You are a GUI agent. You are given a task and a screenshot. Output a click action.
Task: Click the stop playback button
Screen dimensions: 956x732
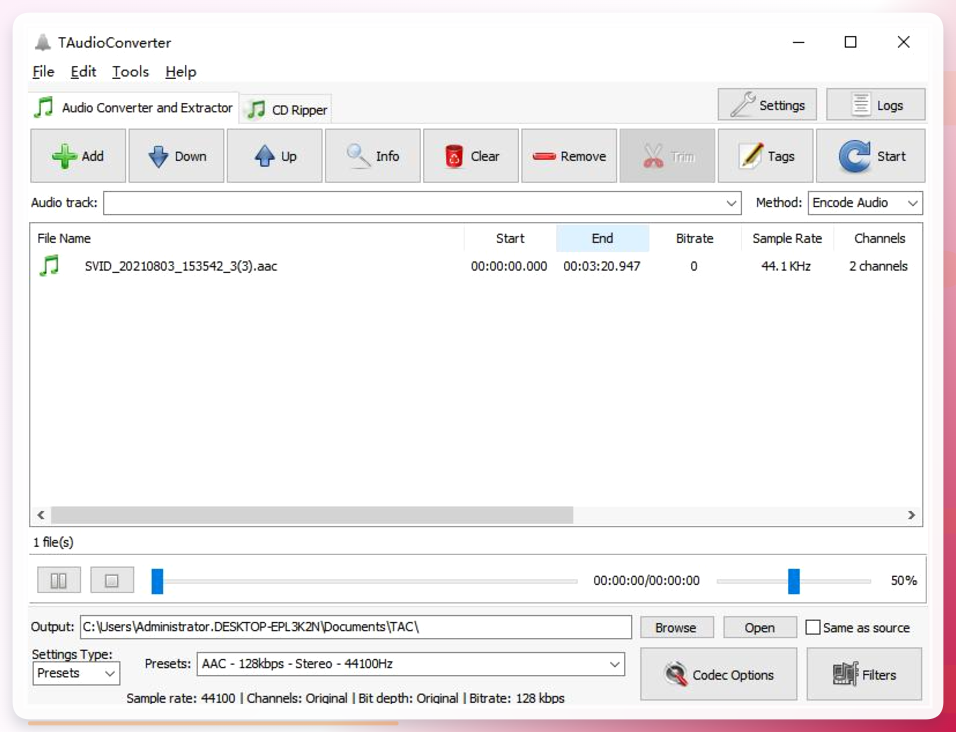tap(112, 580)
